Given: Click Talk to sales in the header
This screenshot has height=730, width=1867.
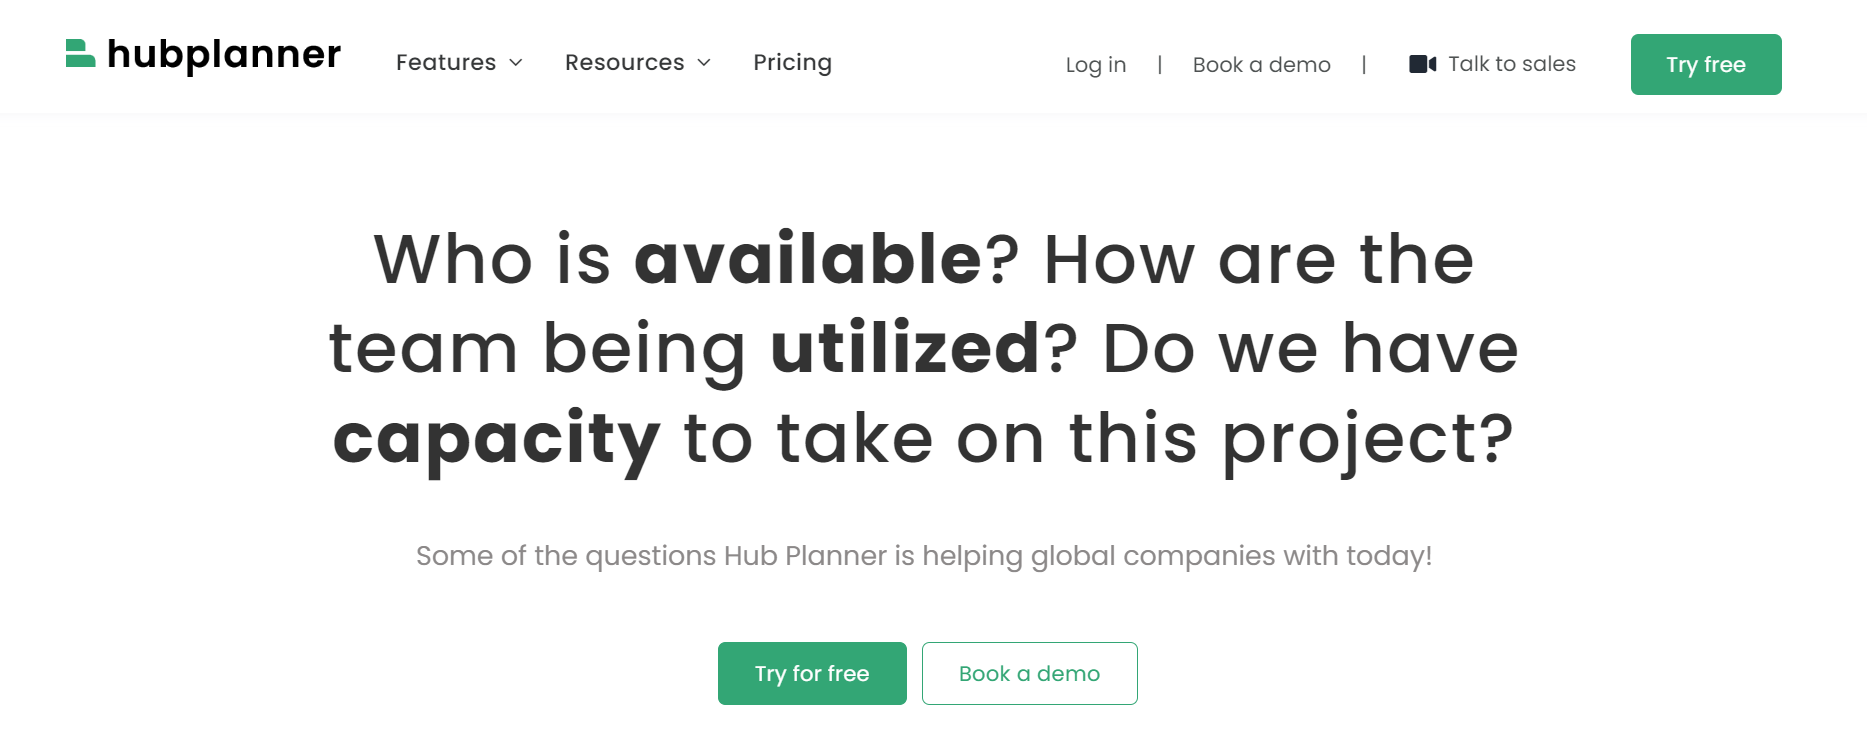Looking at the screenshot, I should (x=1511, y=63).
